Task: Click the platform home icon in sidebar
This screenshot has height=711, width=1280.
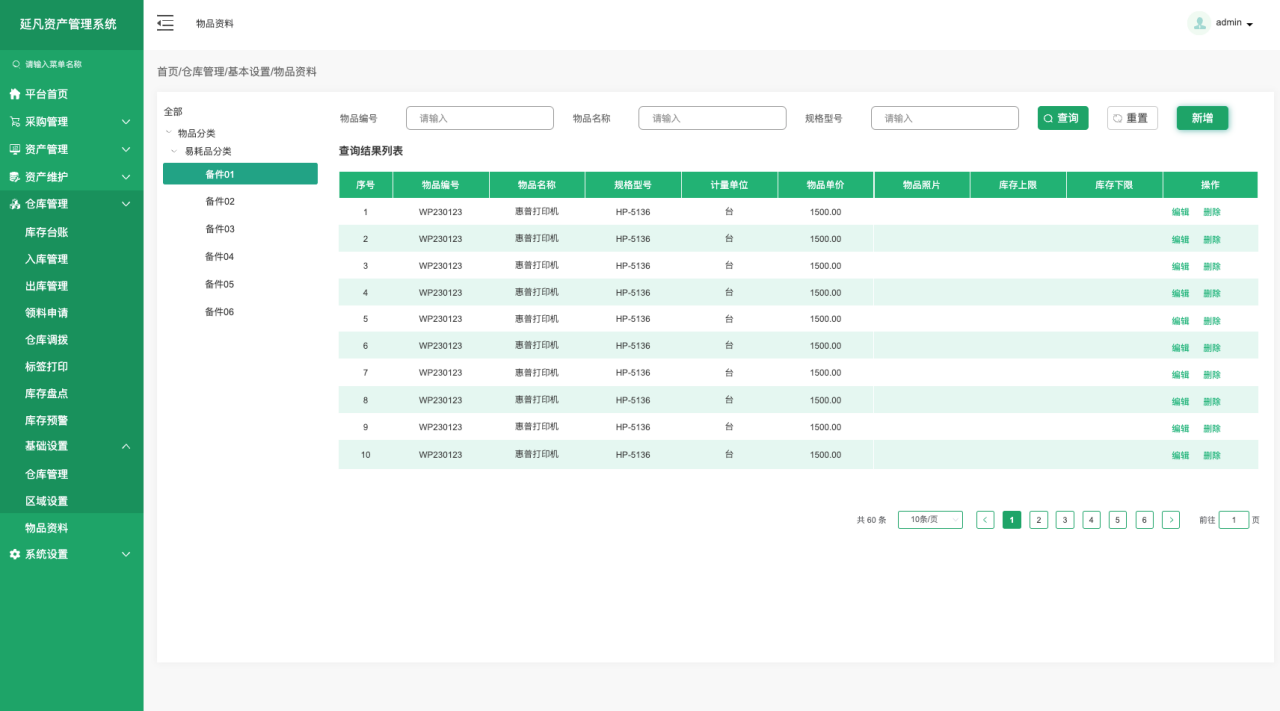Action: coord(14,94)
